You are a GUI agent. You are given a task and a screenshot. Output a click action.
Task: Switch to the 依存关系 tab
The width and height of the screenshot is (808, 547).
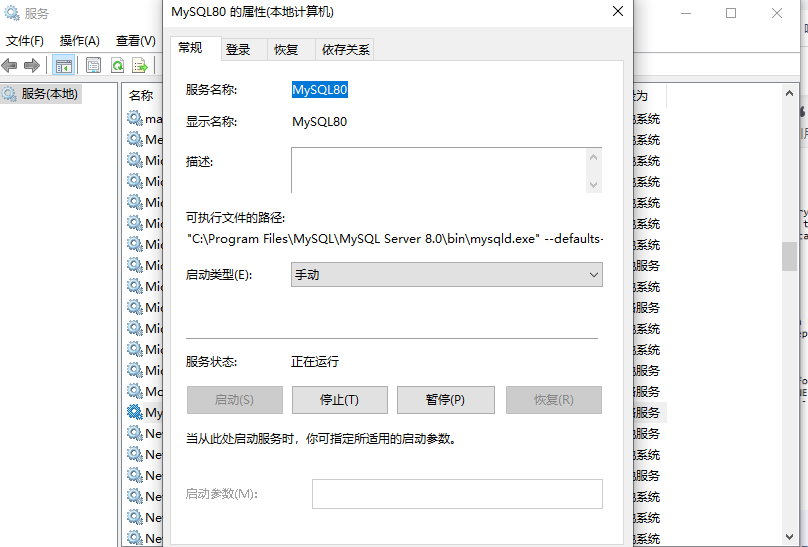coord(346,50)
